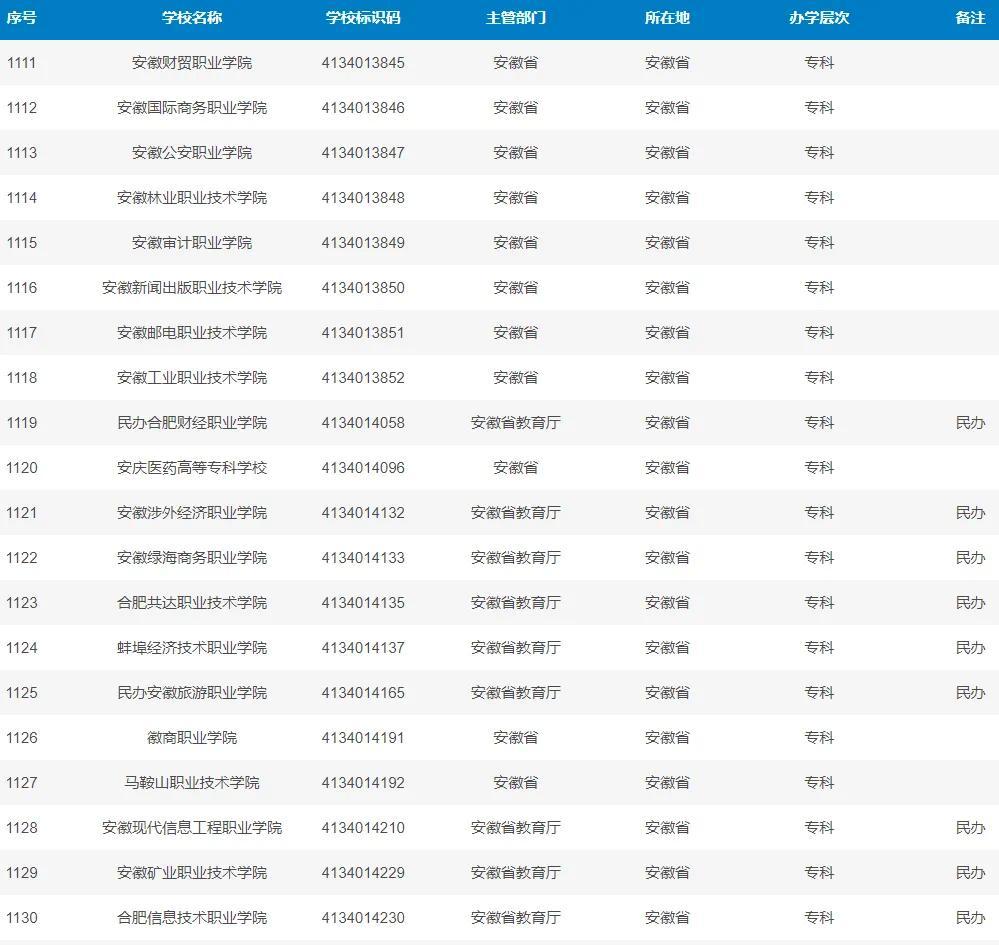Click the 学校标识码 column header

click(363, 18)
